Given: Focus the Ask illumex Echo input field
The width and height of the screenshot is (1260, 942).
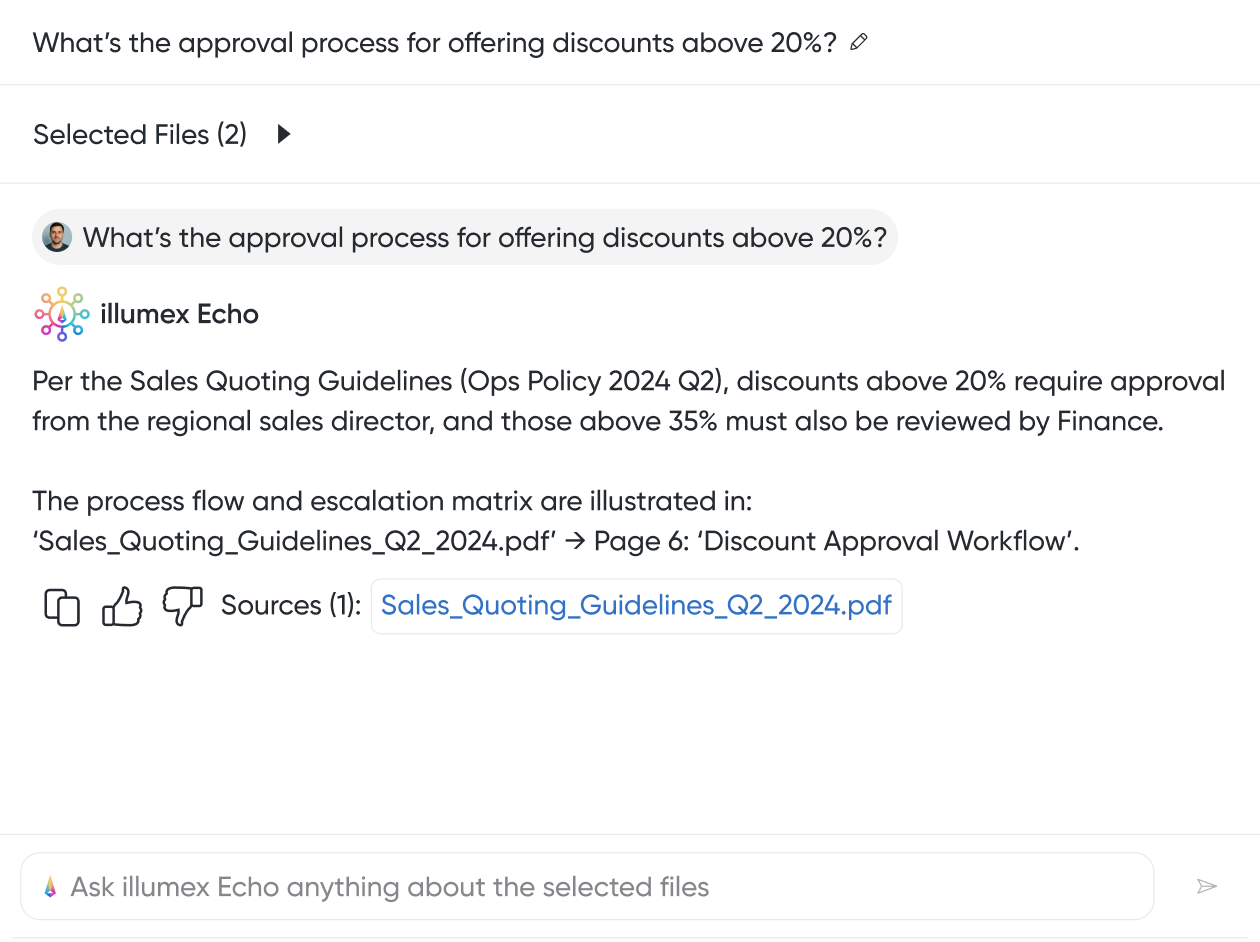Looking at the screenshot, I should point(600,887).
